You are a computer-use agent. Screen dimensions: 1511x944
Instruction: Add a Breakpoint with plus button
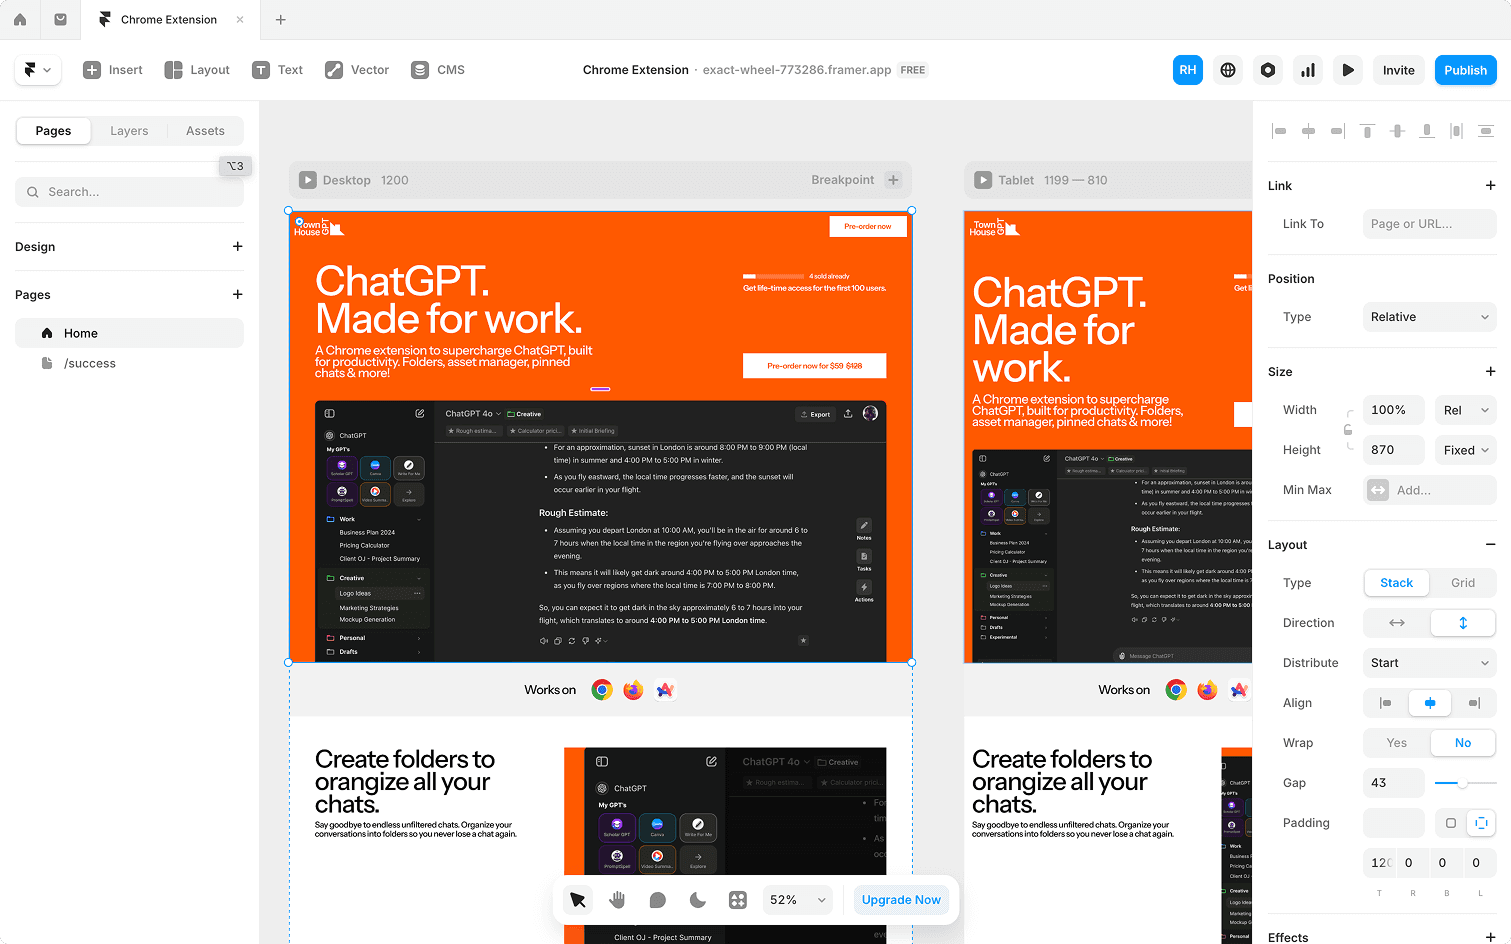pyautogui.click(x=894, y=180)
